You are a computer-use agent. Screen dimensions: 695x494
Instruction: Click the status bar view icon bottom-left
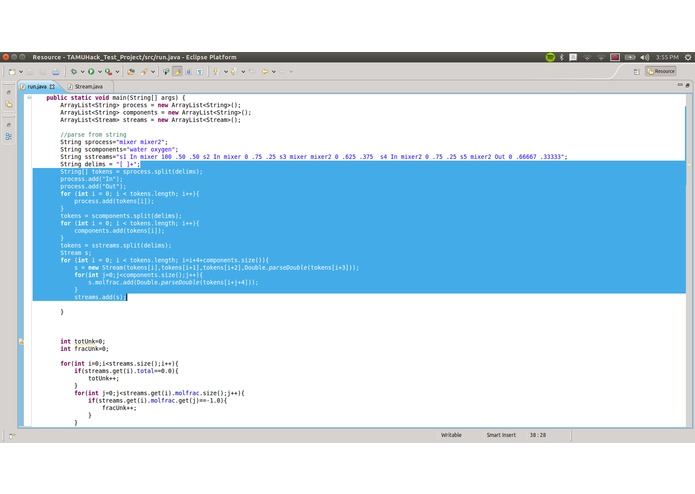pyautogui.click(x=12, y=436)
